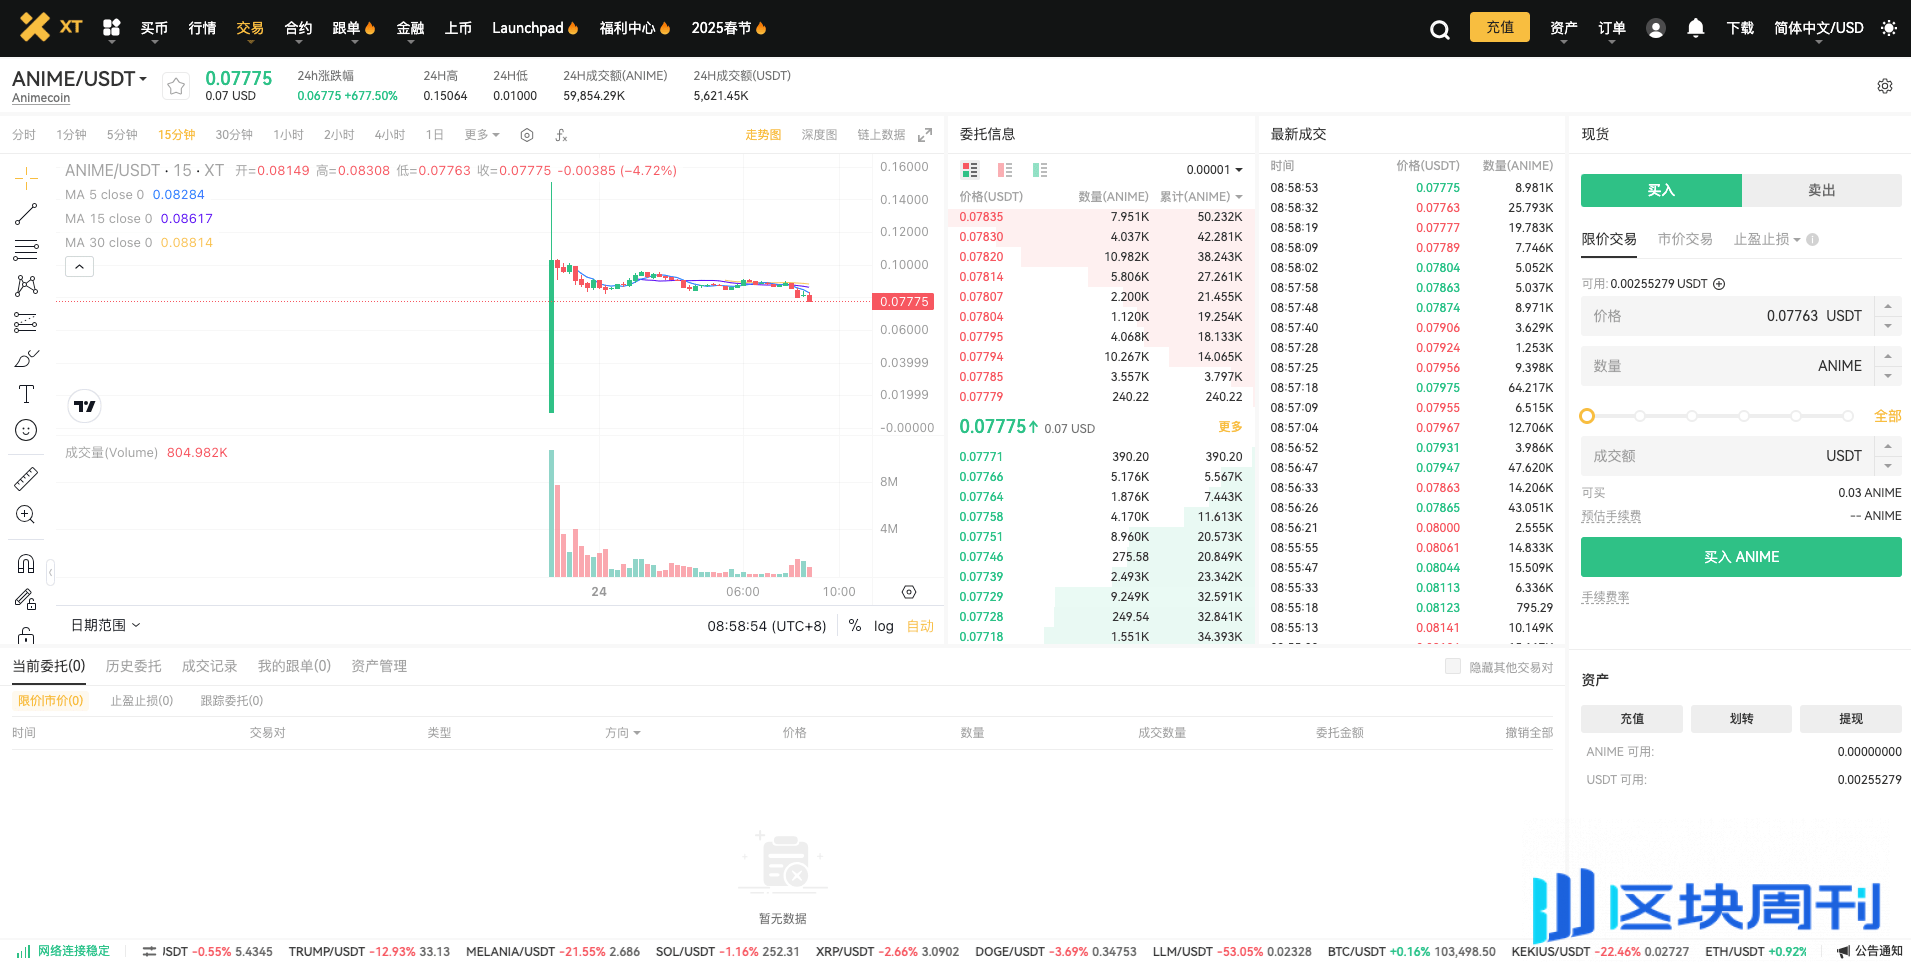Open order book precision 0.00001 dropdown

[x=1214, y=170]
